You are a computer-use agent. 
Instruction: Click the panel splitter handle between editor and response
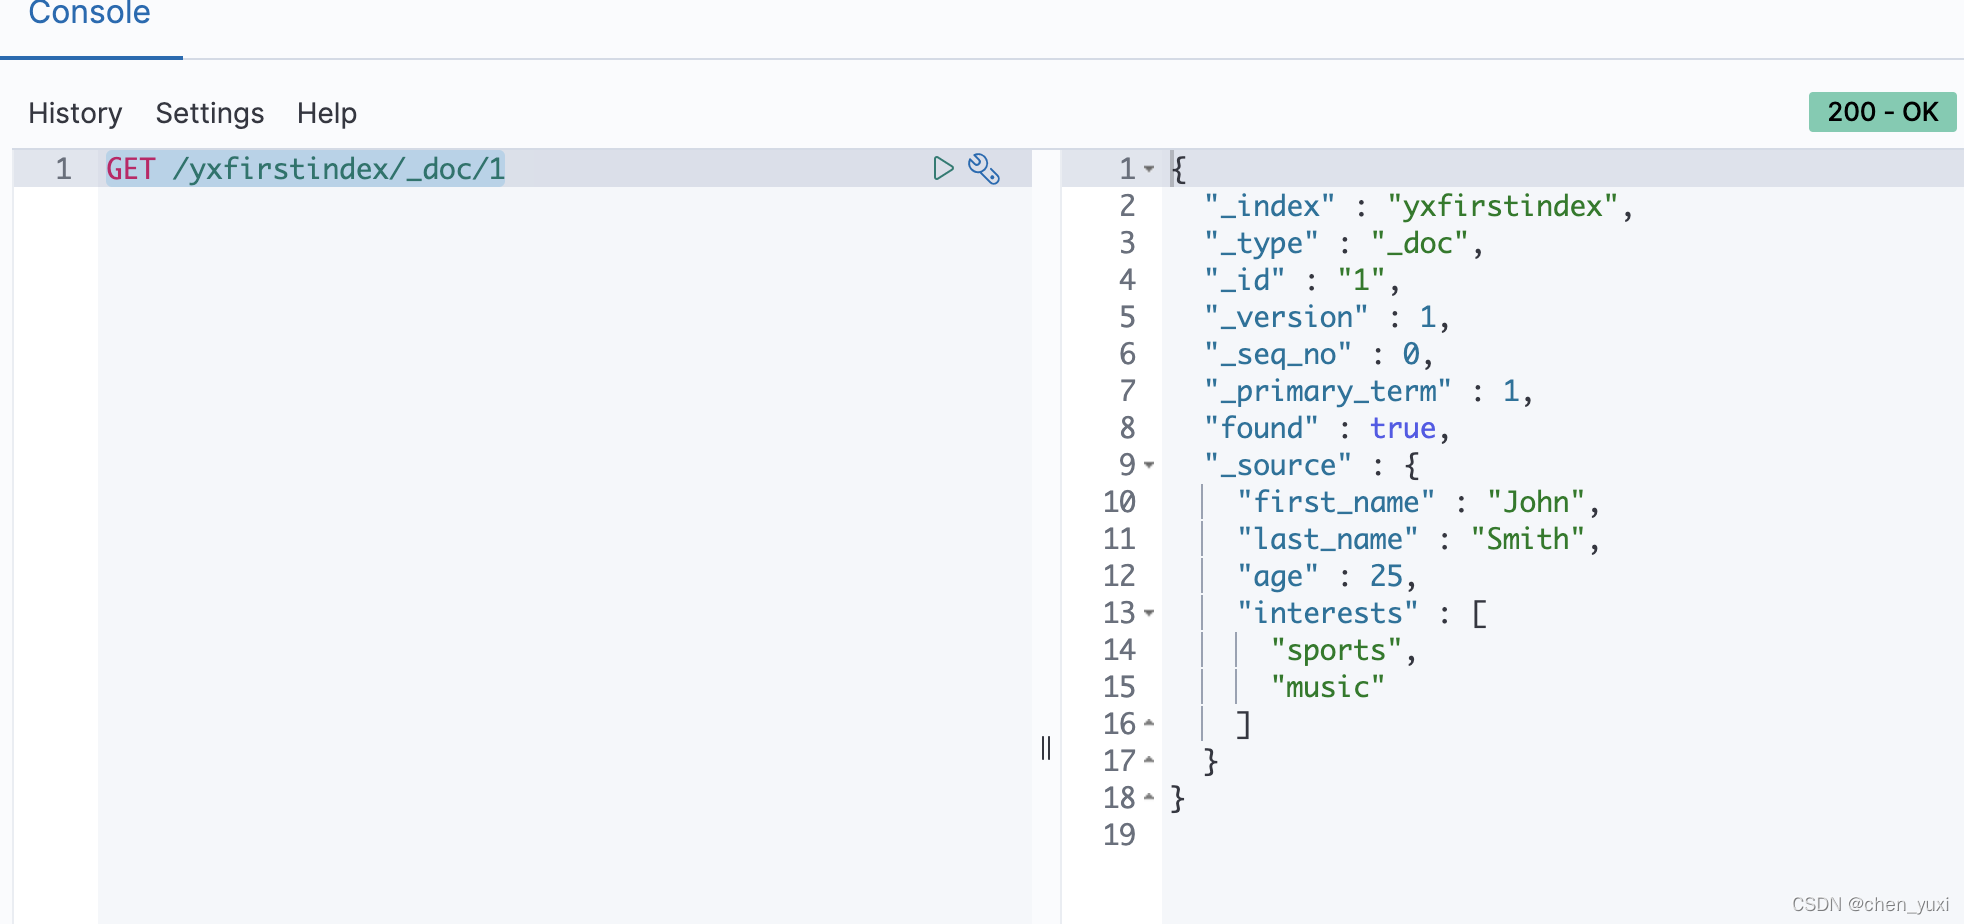tap(1046, 748)
